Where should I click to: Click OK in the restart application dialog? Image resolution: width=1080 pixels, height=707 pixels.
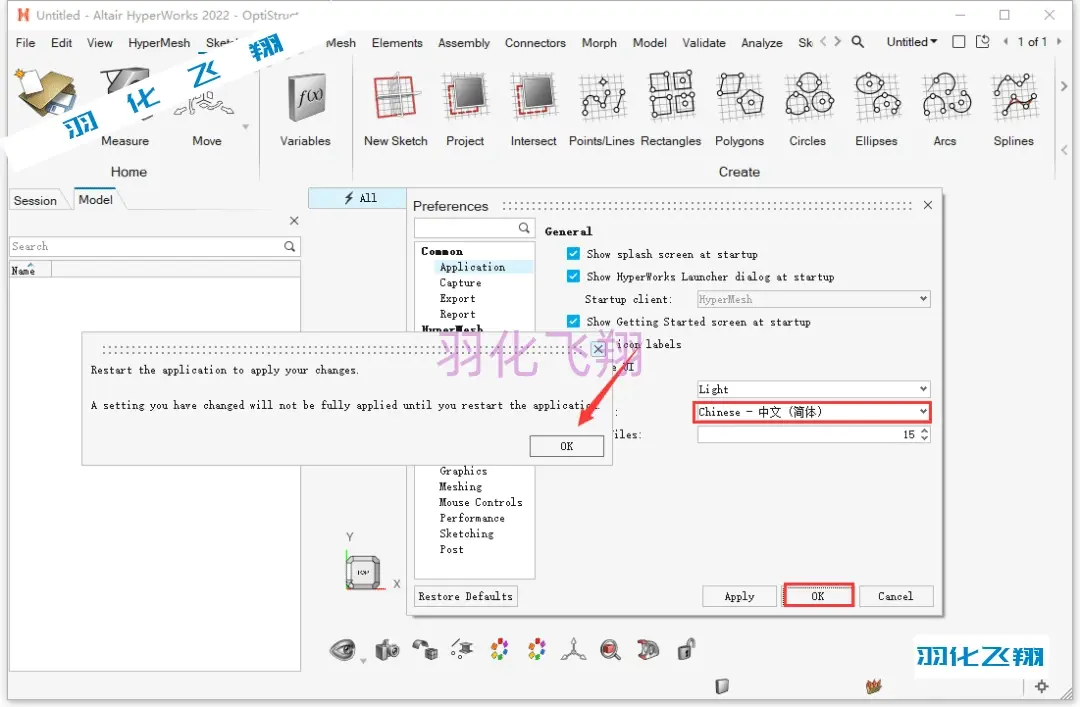coord(567,447)
